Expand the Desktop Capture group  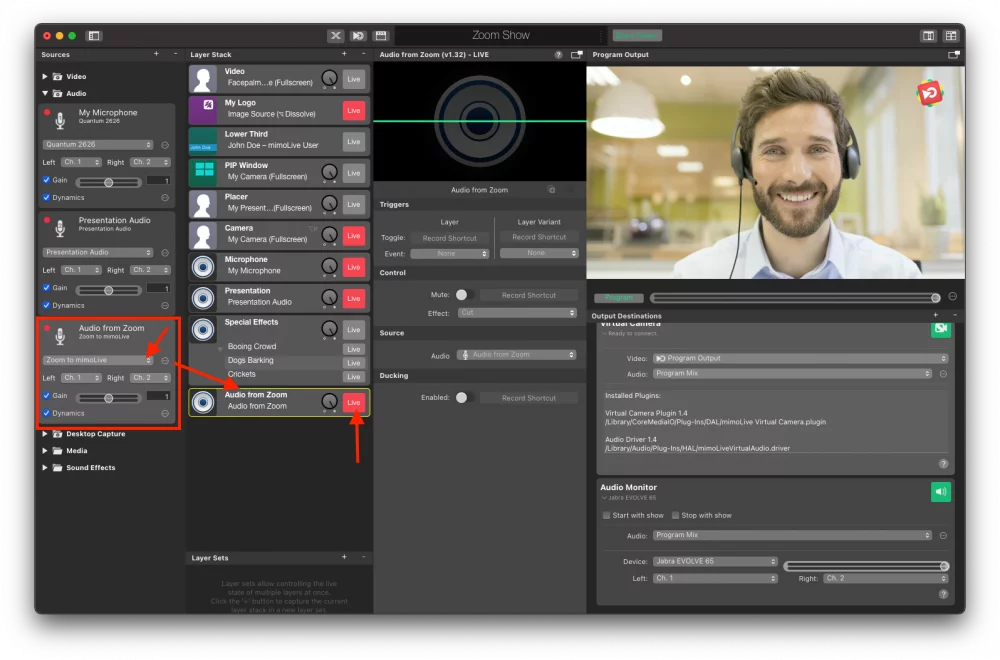45,434
